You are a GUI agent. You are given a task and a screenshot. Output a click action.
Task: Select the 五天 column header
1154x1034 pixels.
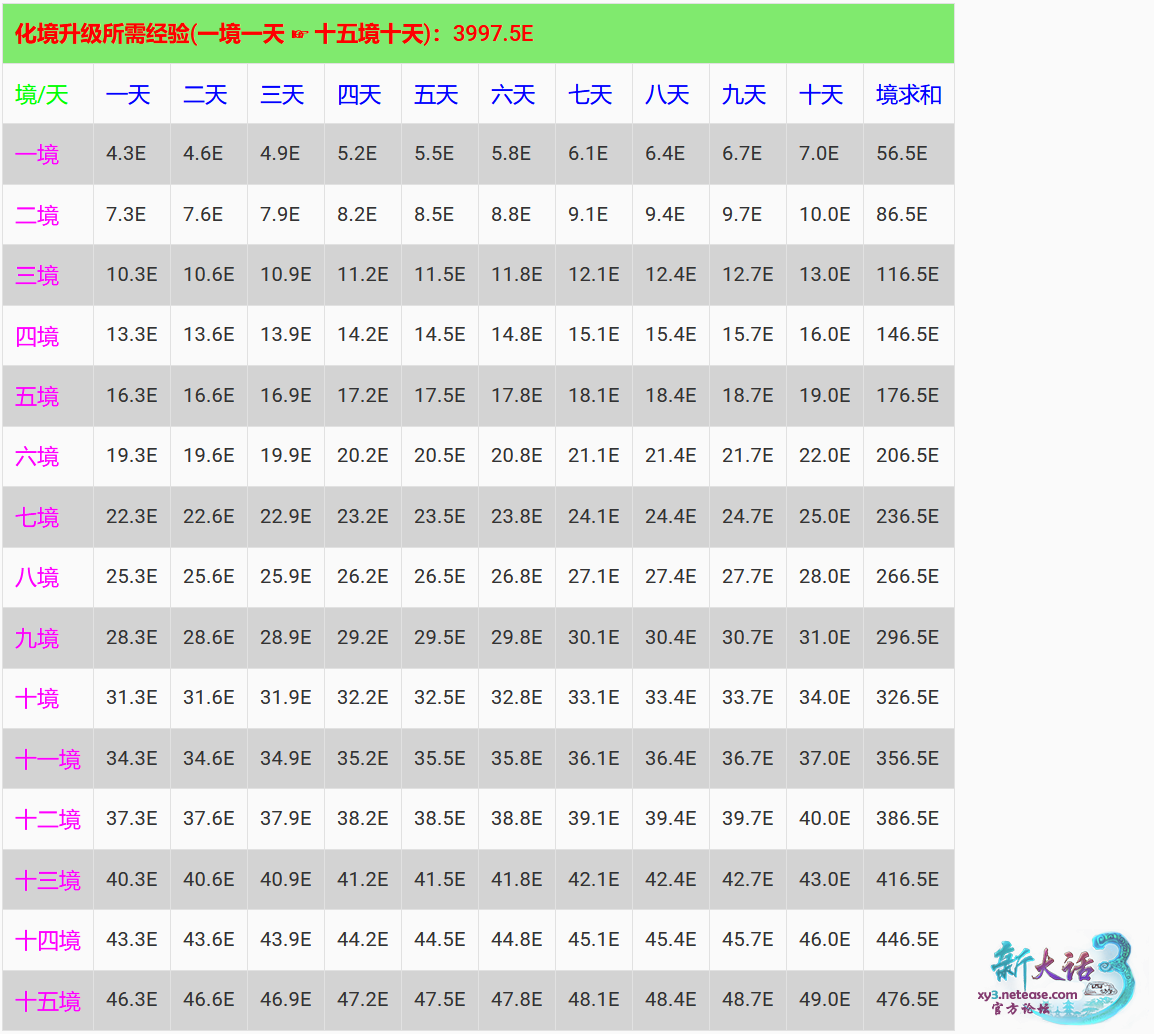[x=439, y=94]
